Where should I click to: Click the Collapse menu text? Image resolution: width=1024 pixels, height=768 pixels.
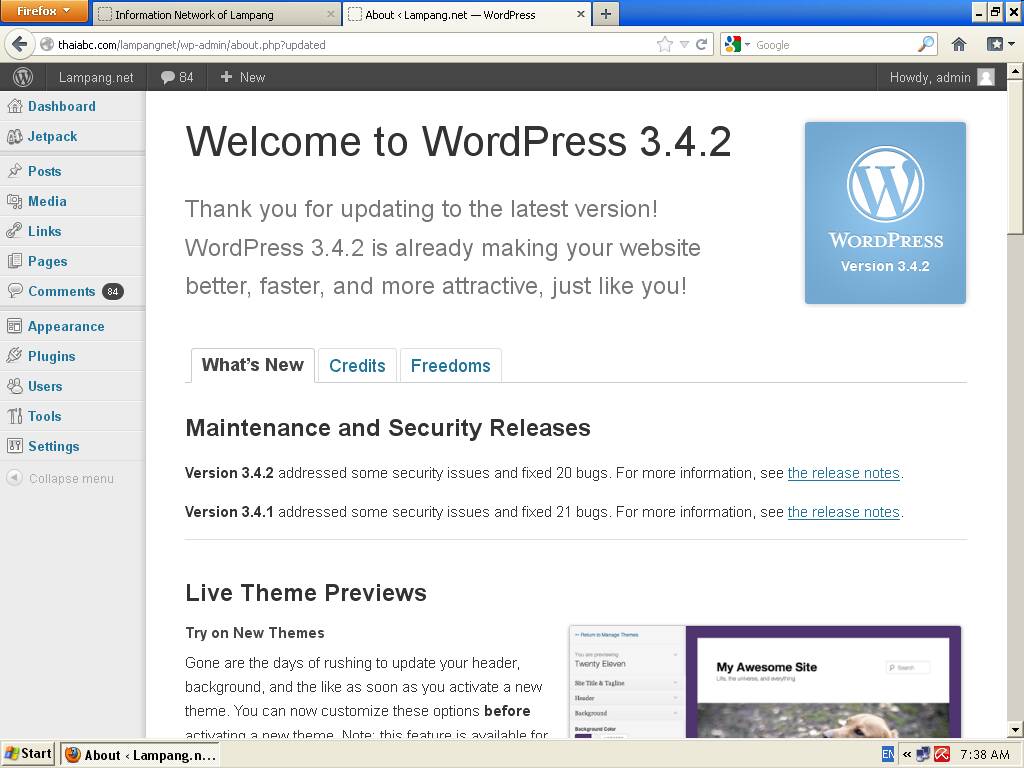(71, 479)
